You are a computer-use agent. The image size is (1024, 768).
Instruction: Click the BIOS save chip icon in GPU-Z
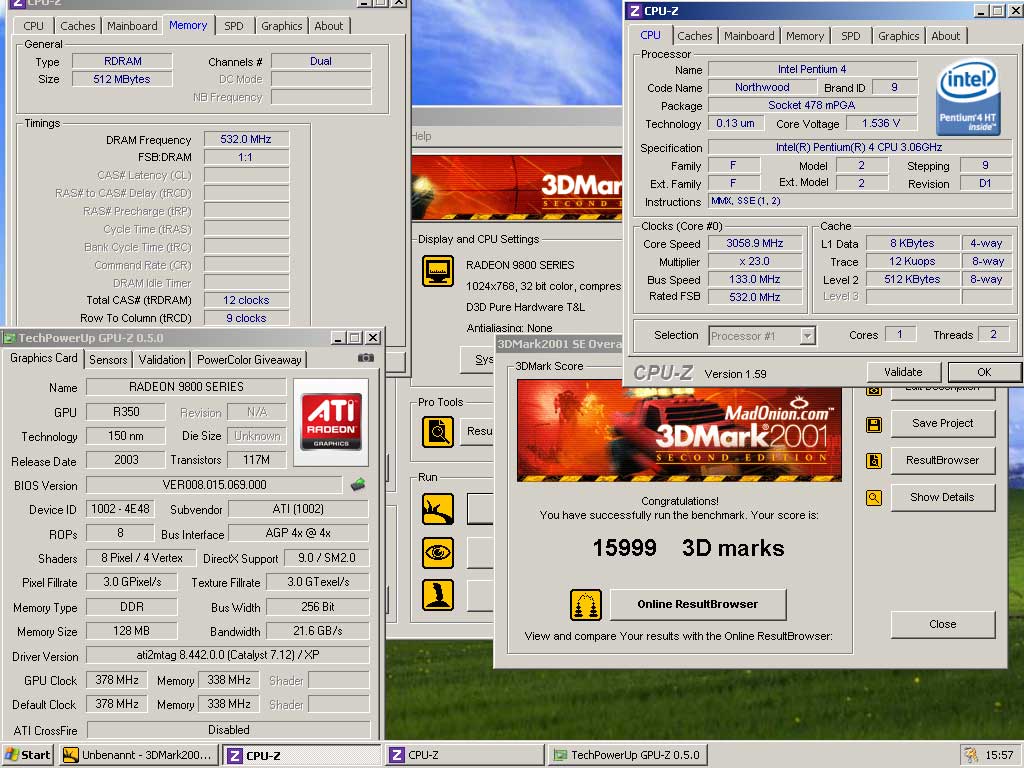pyautogui.click(x=358, y=485)
